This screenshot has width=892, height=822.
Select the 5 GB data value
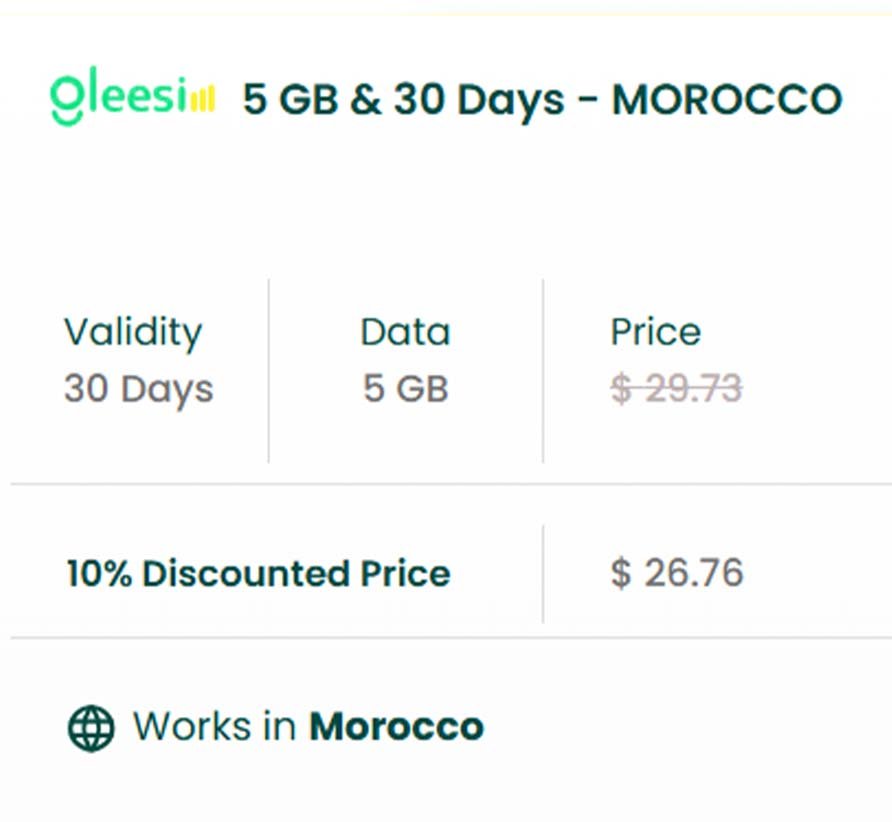pyautogui.click(x=405, y=388)
